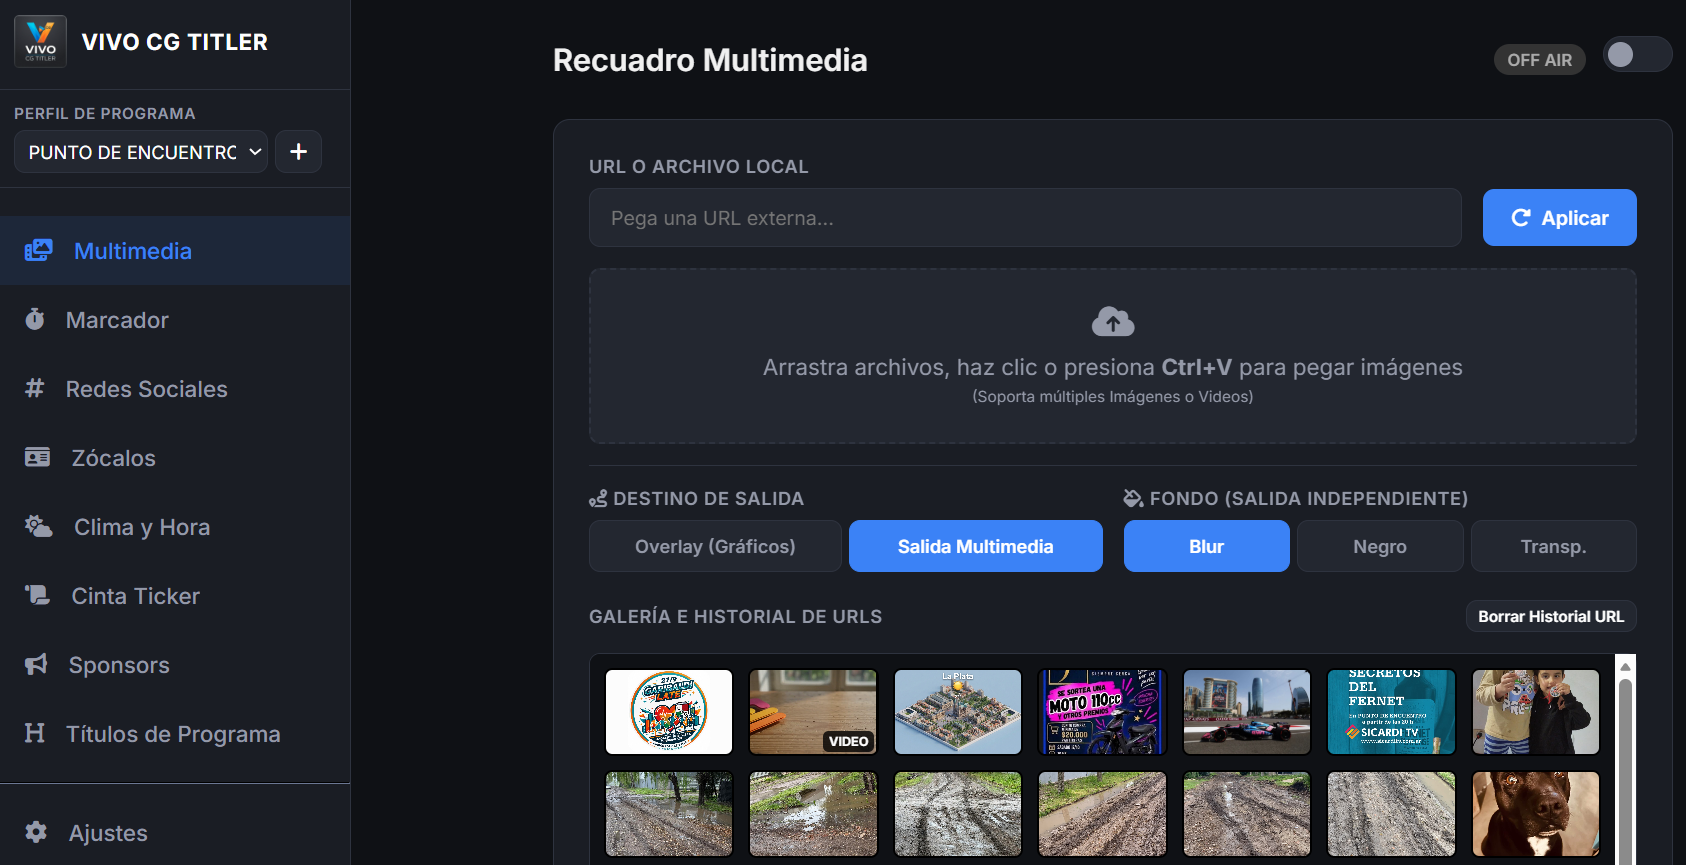This screenshot has width=1686, height=865.
Task: Click the Multimedia photo-video sidebar icon
Action: click(38, 250)
